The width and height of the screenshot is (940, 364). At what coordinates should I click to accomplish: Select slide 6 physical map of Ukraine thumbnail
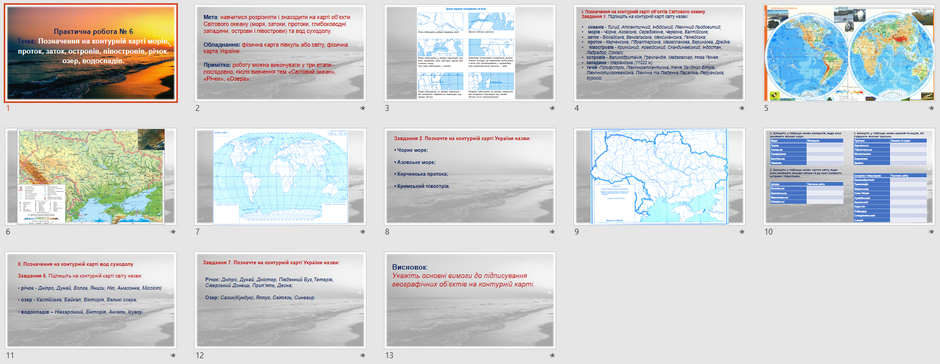91,176
